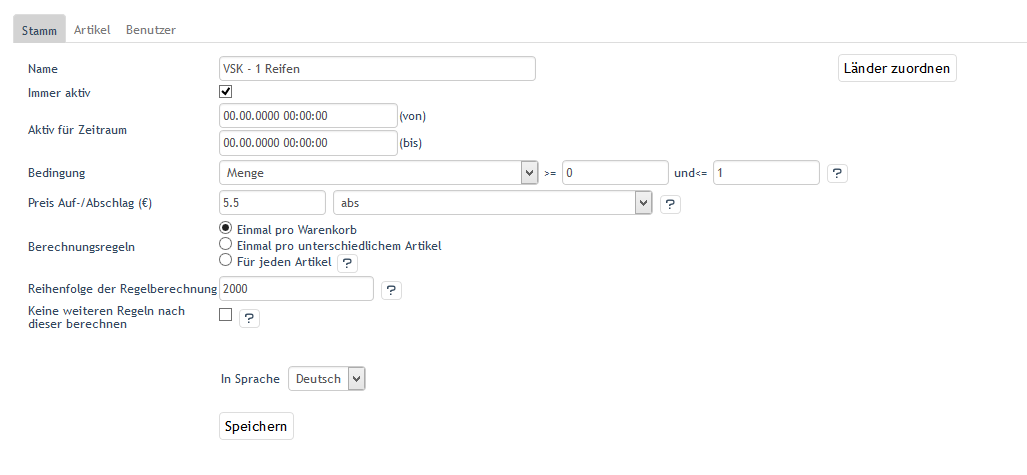
Task: Click the Speichern button
Action: pyautogui.click(x=256, y=426)
